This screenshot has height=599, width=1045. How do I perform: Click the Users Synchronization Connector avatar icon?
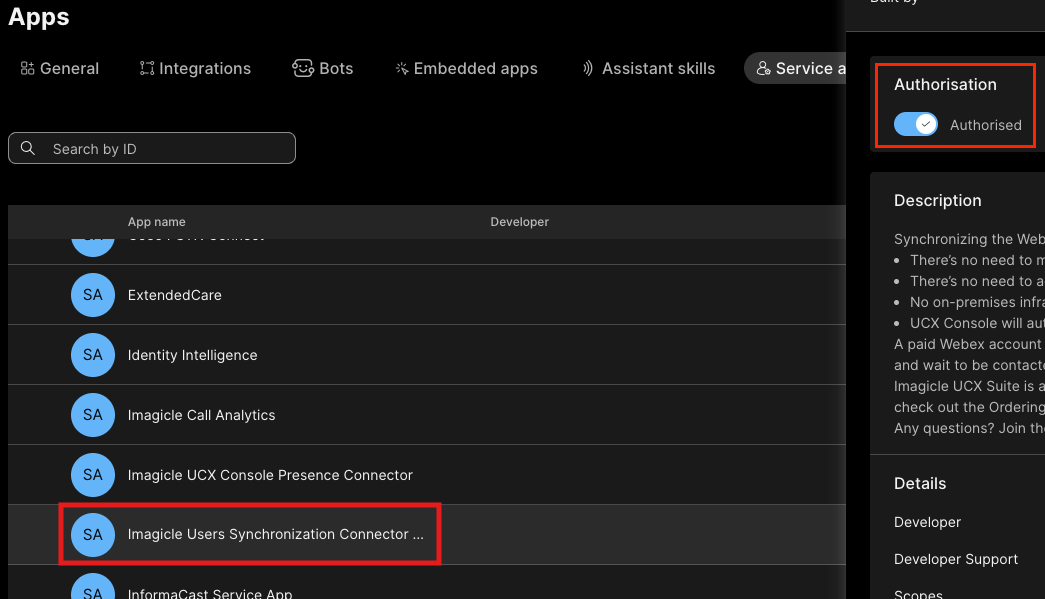point(93,535)
